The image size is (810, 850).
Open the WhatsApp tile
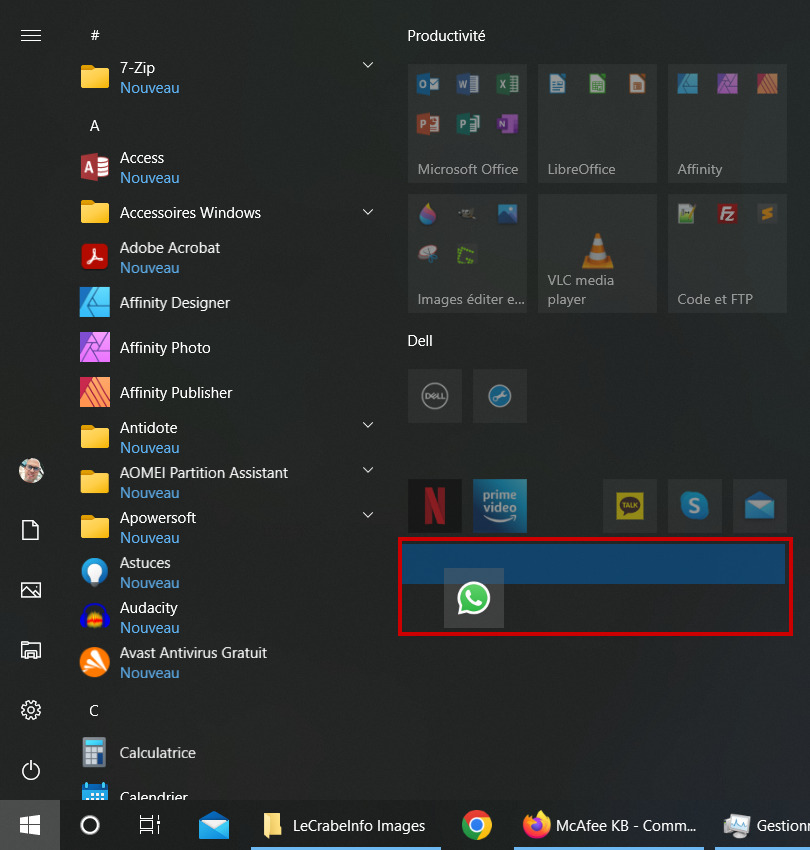point(474,598)
